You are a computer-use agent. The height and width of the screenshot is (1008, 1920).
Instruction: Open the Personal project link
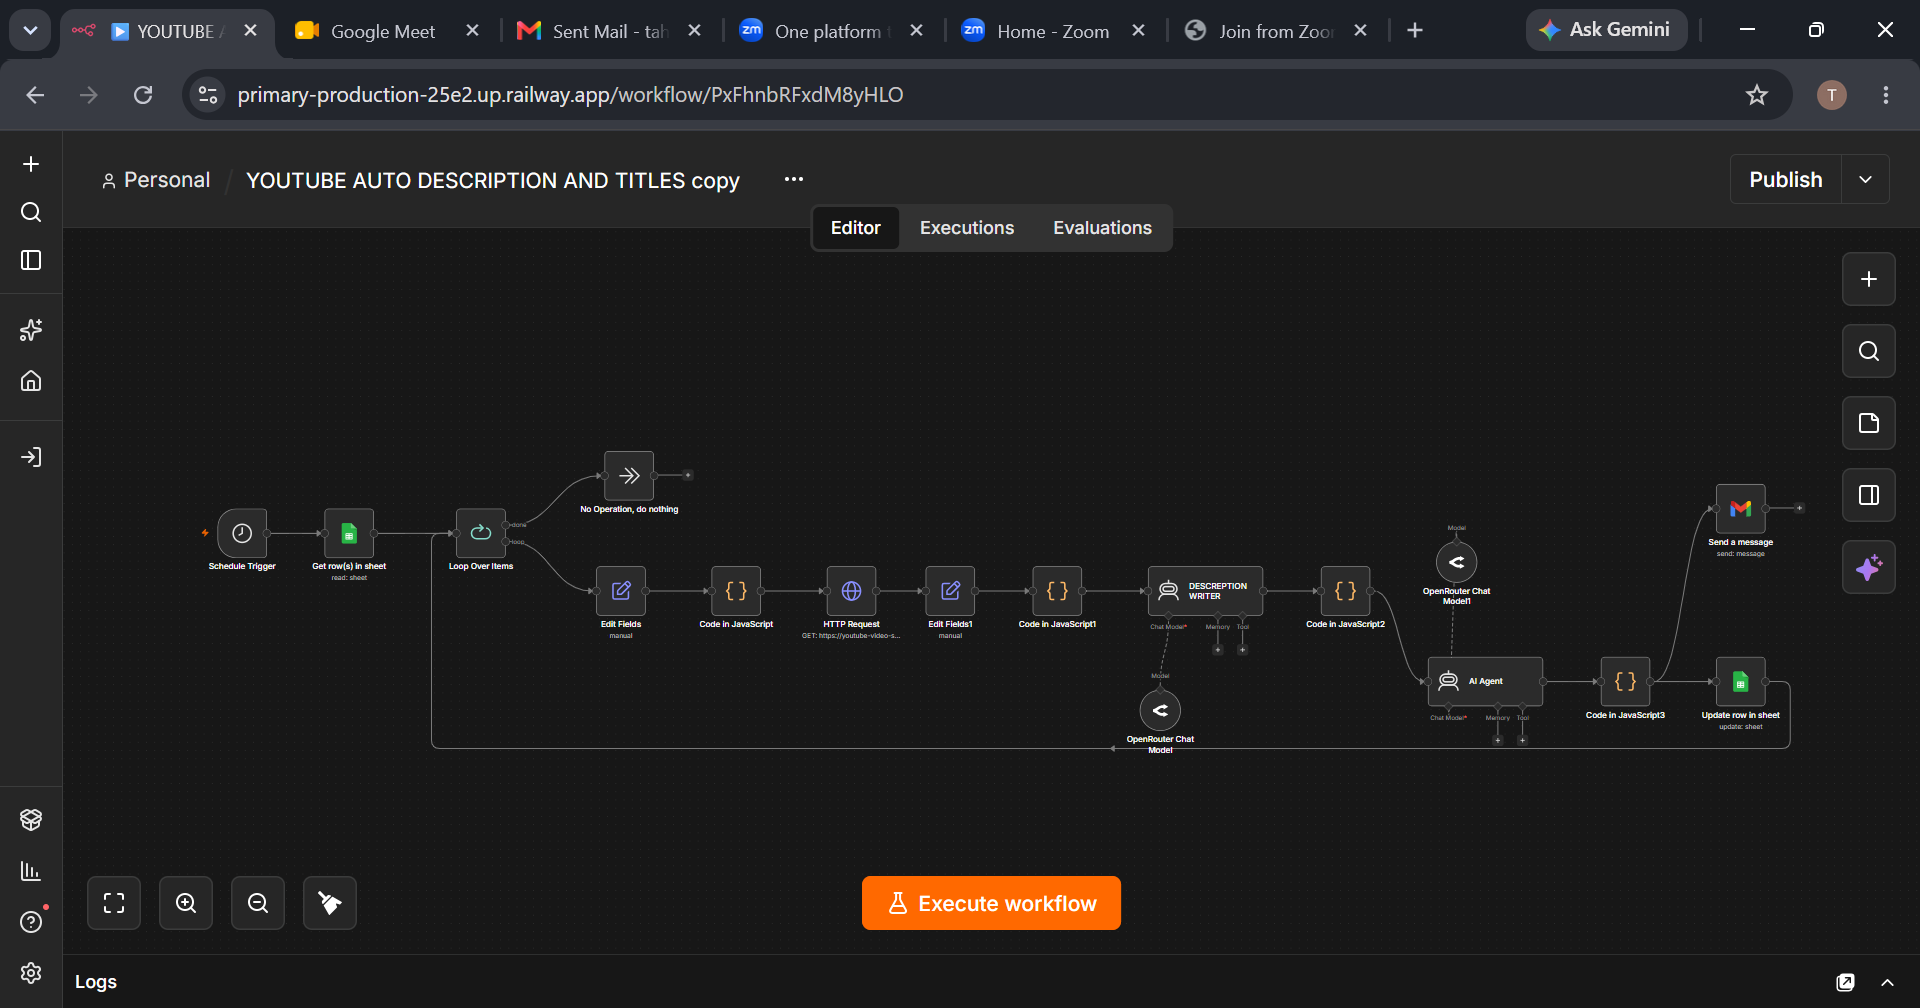156,180
